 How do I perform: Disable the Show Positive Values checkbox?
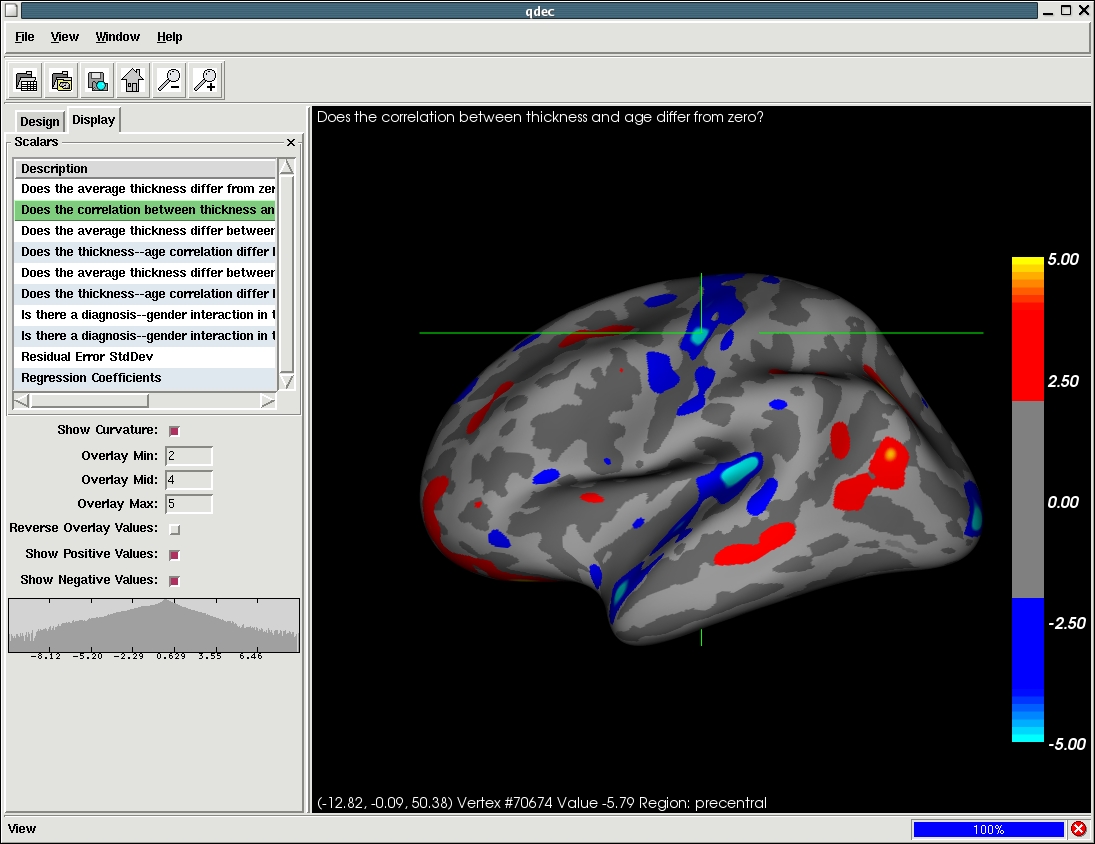click(174, 555)
